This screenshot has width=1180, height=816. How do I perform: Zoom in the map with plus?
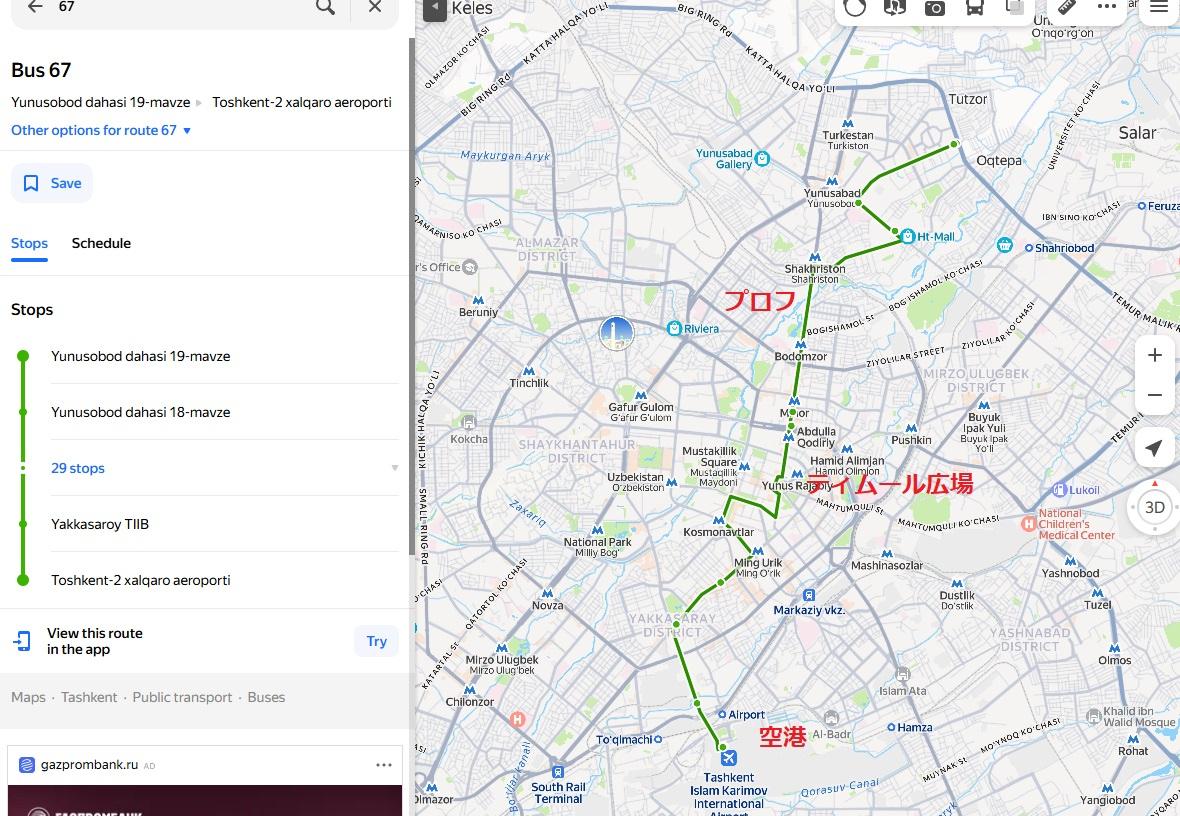1154,355
